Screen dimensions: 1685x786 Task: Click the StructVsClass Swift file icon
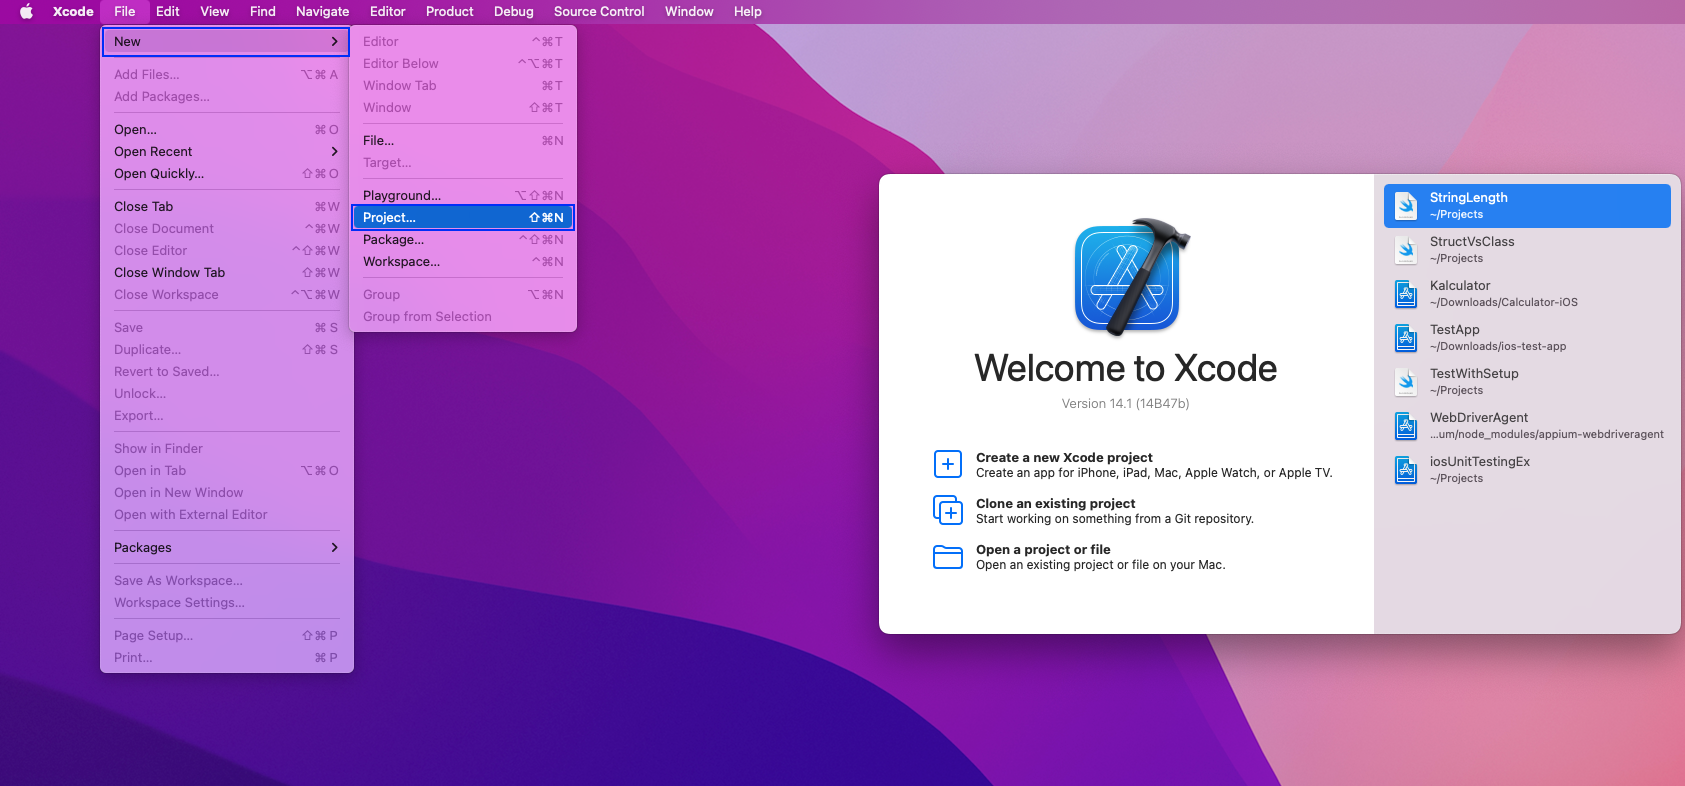(x=1406, y=250)
